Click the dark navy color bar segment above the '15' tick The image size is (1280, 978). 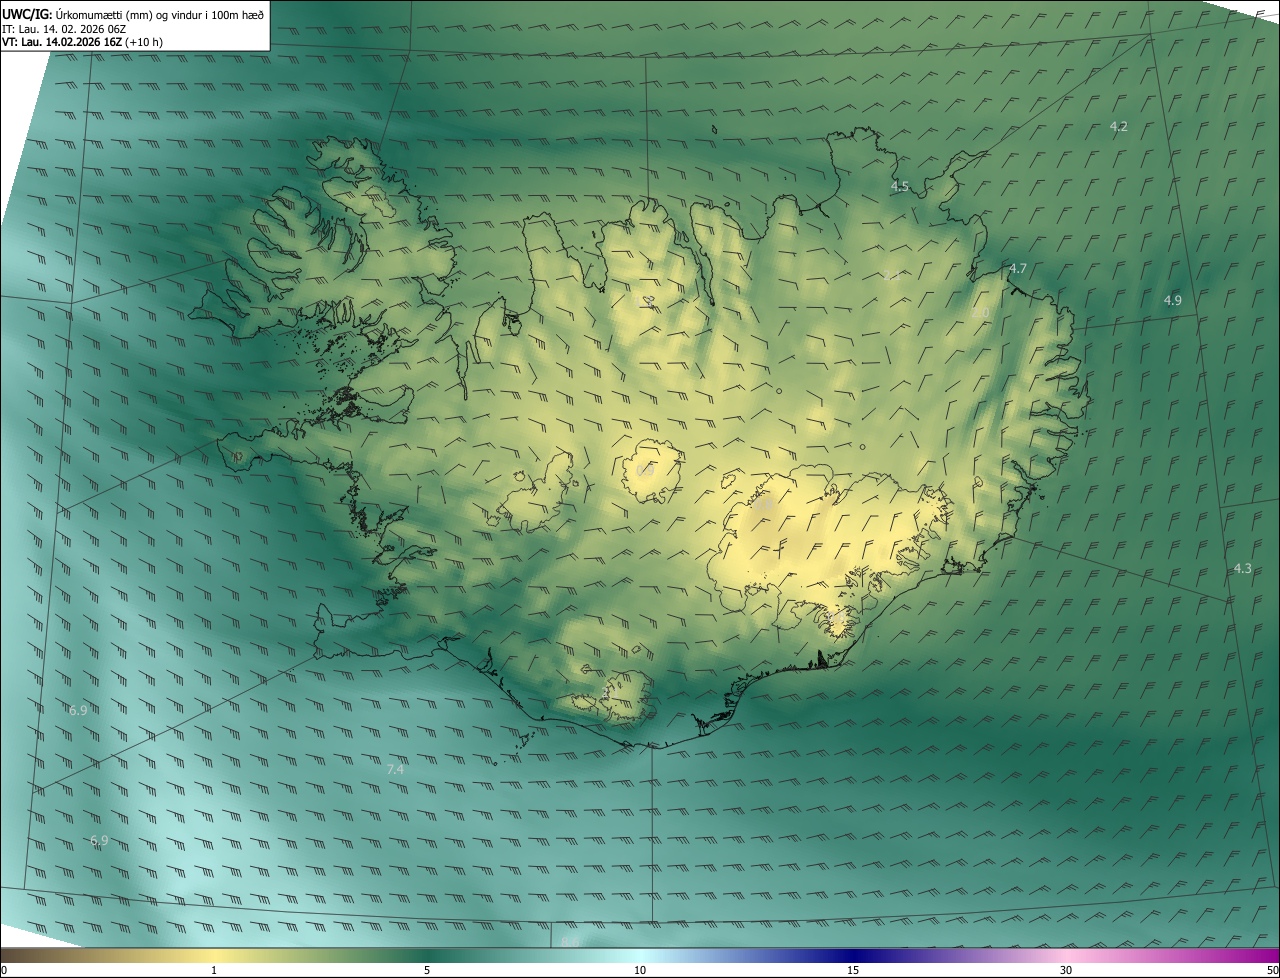[x=853, y=955]
